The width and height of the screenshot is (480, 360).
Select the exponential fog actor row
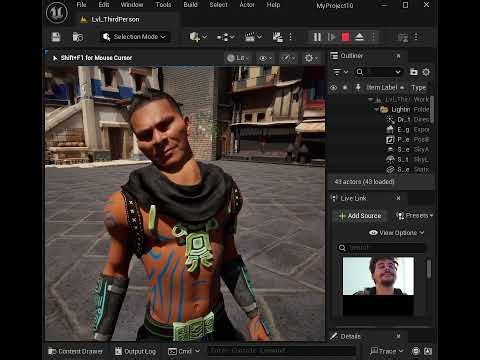pos(380,129)
